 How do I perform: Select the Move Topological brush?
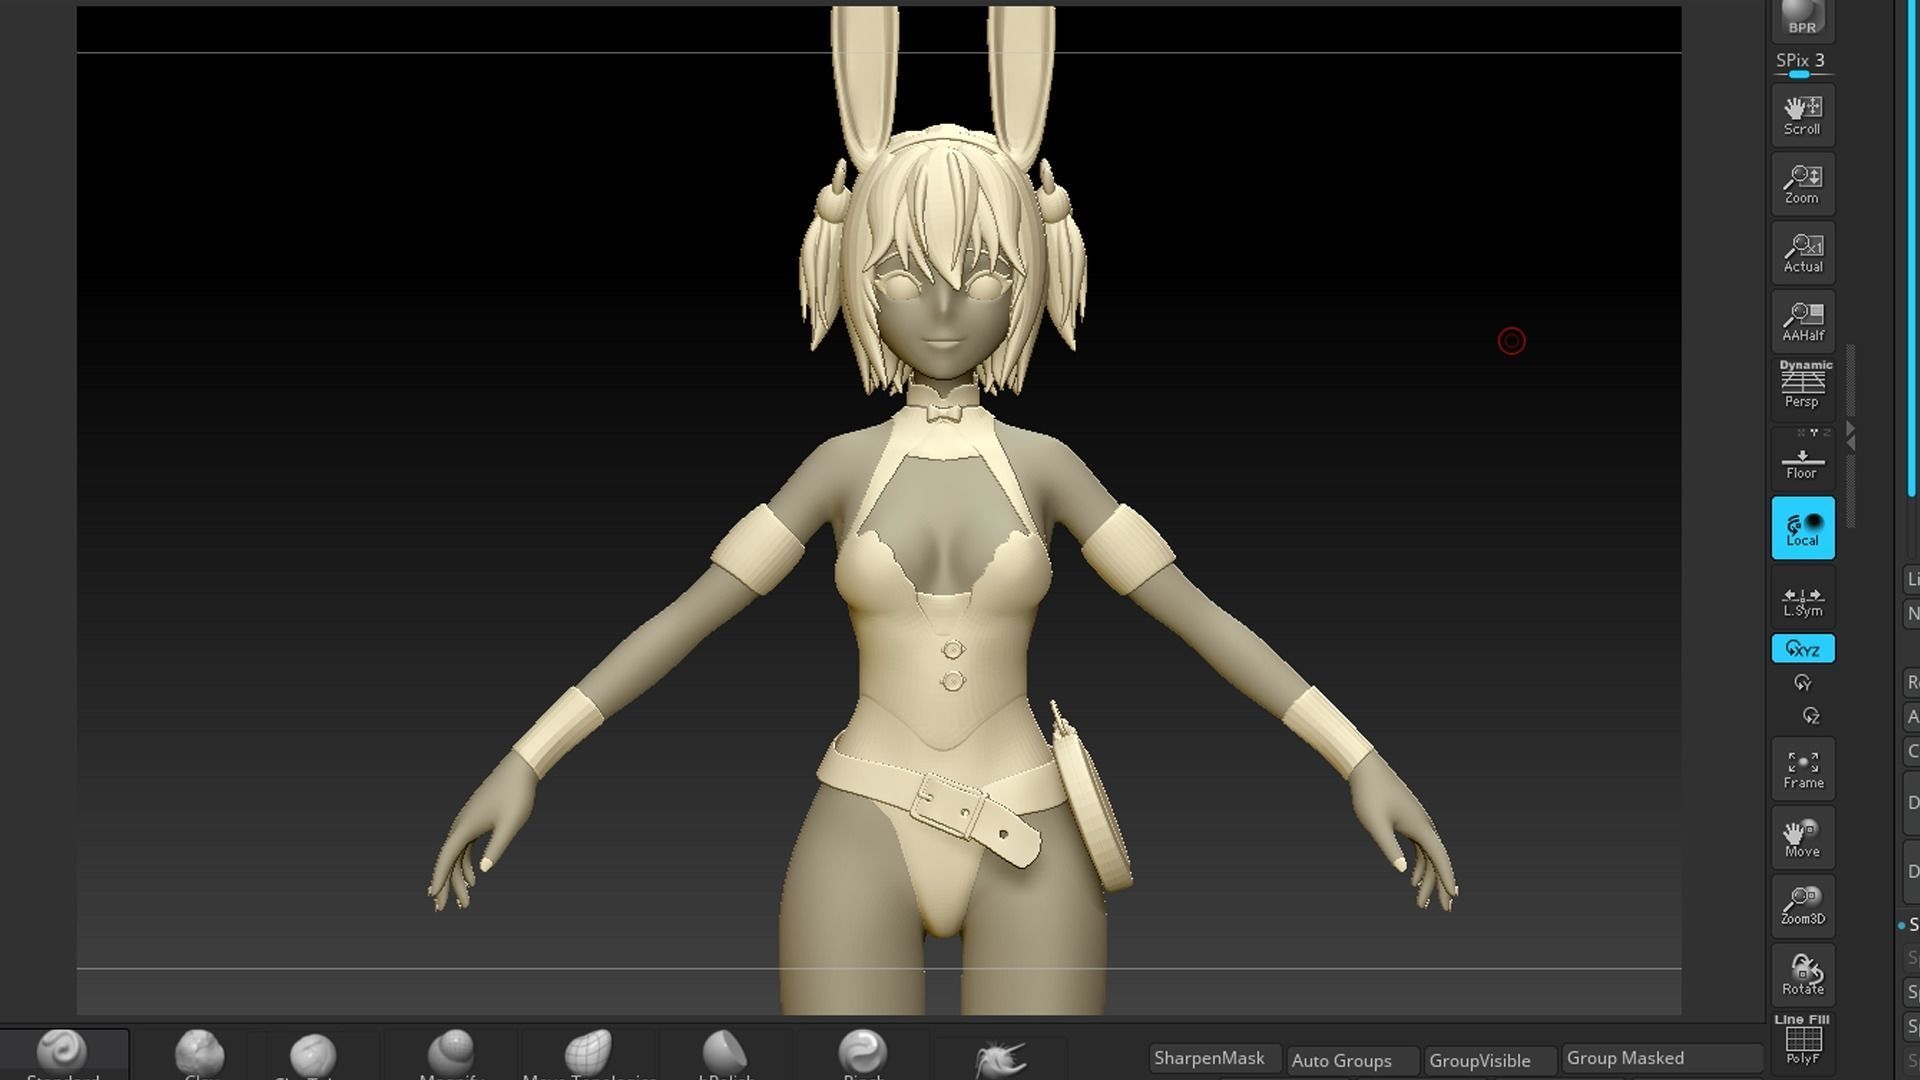coord(588,1054)
